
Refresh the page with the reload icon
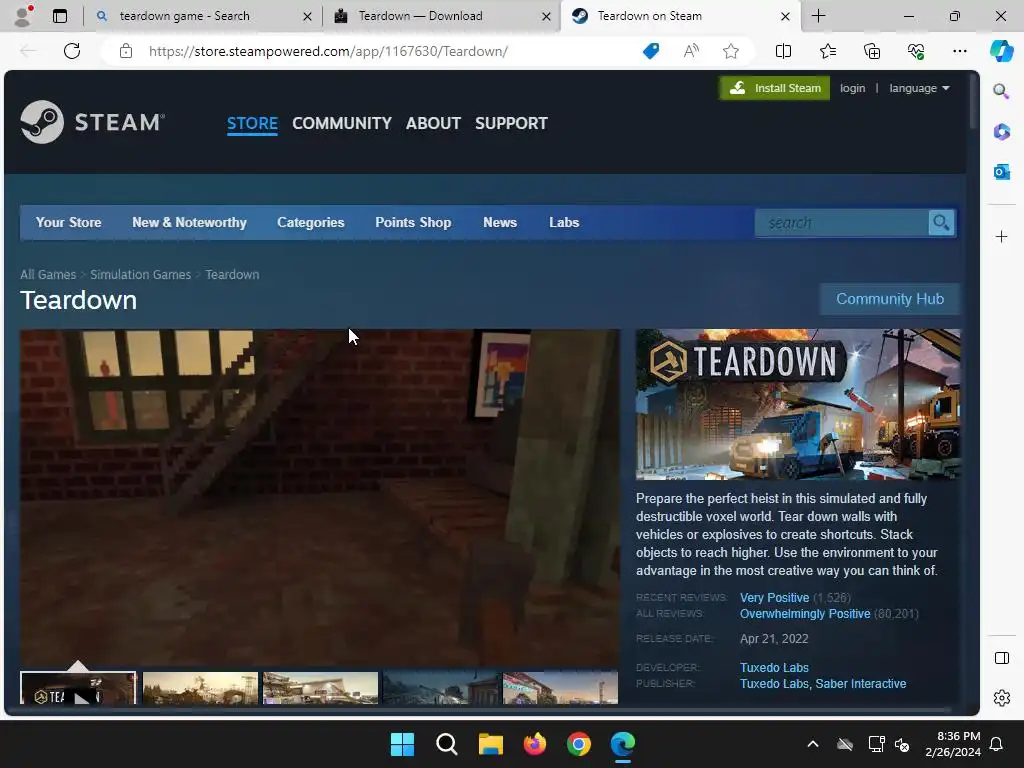pos(72,51)
